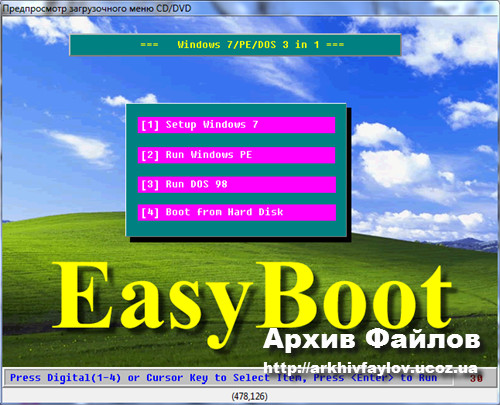Screen dimensions: 500x405
Task: Open the arkhivfaylov.ucoz.ua link
Action: pyautogui.click(x=370, y=368)
